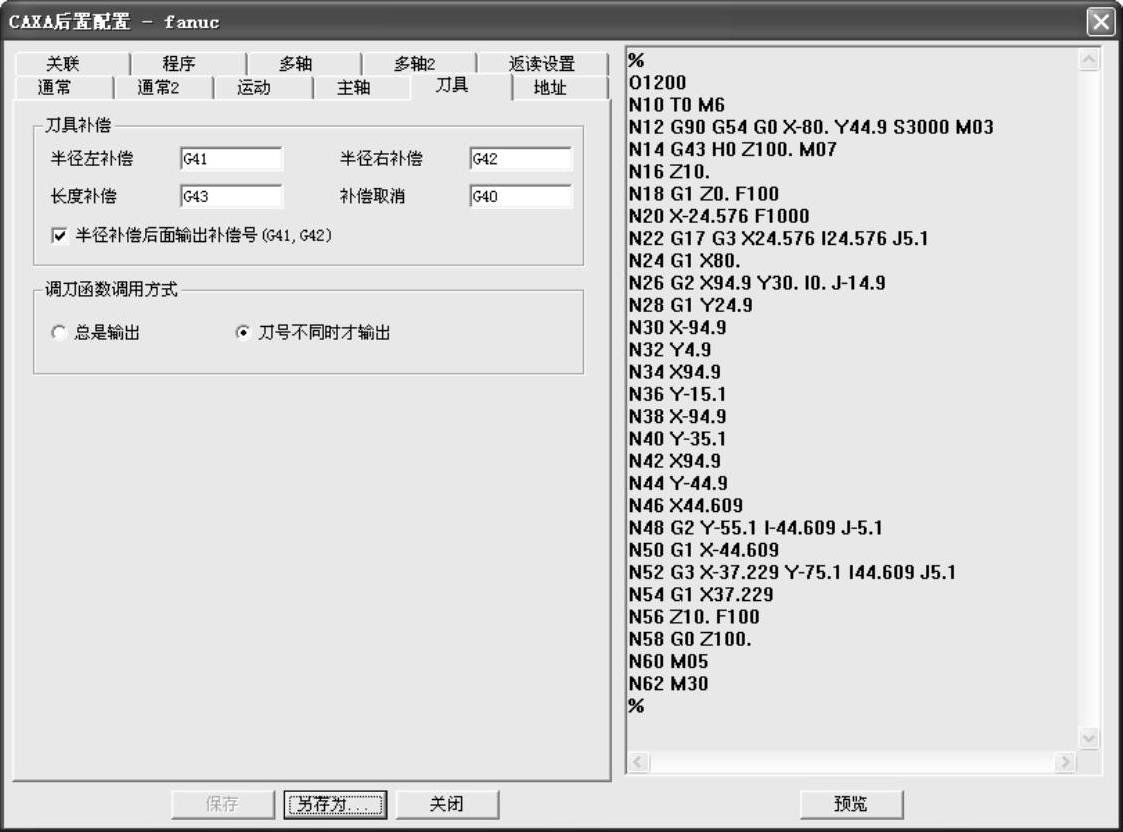The height and width of the screenshot is (832, 1123).
Task: Switch to the 关联 tab
Action: click(63, 65)
